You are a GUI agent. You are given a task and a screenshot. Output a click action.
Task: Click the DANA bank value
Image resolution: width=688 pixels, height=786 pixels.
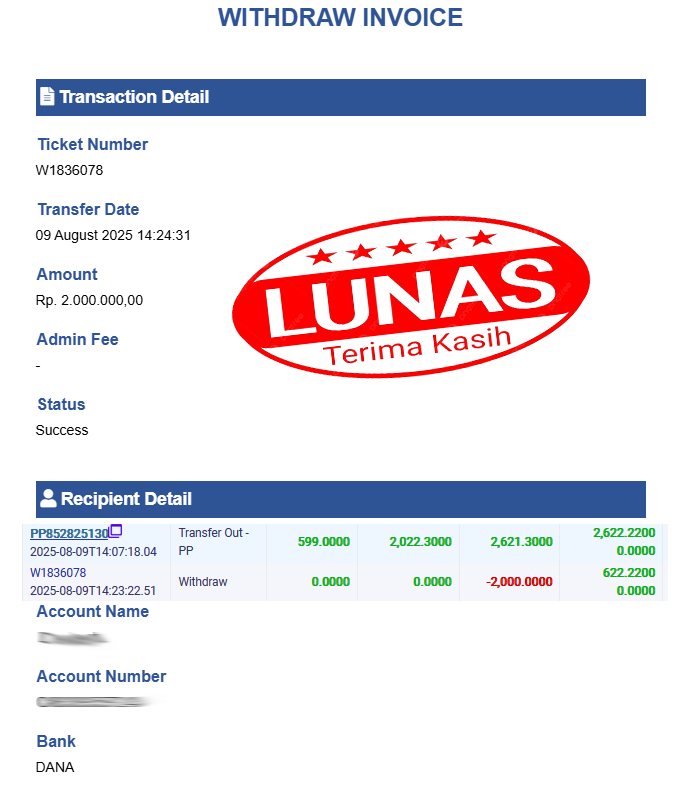[x=55, y=767]
